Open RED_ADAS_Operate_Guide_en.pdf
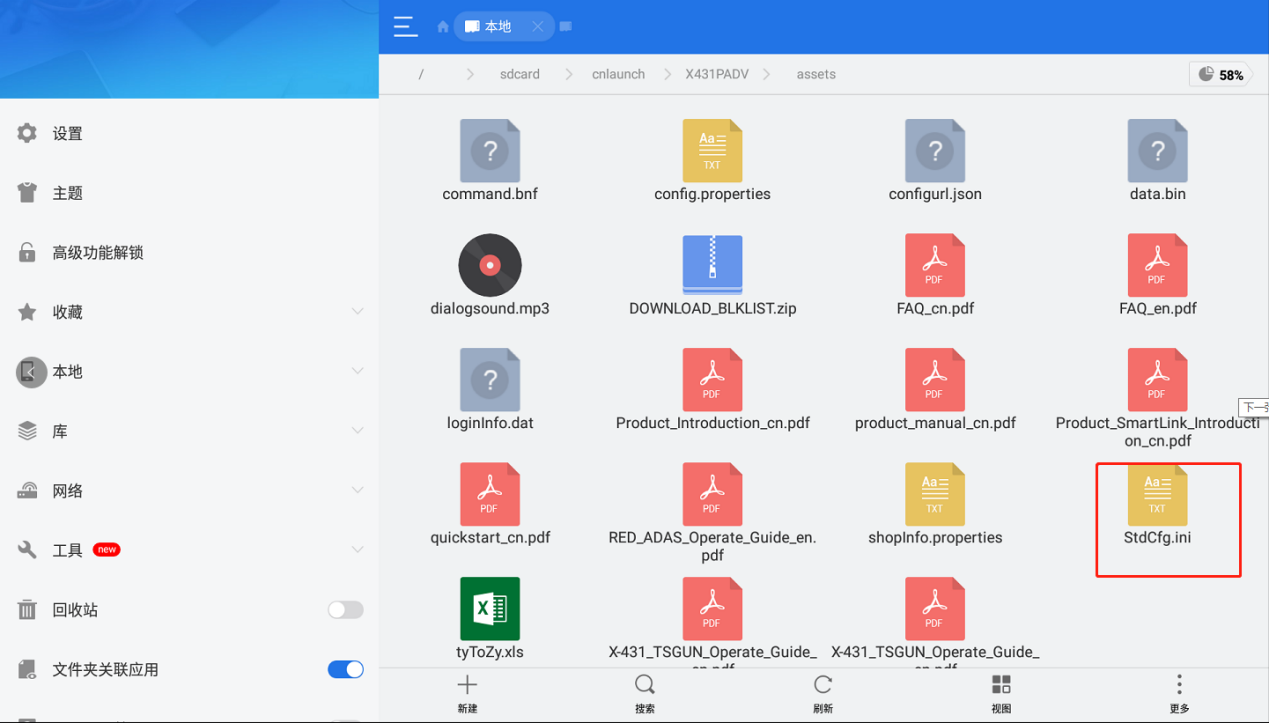Image resolution: width=1269 pixels, height=723 pixels. [712, 512]
